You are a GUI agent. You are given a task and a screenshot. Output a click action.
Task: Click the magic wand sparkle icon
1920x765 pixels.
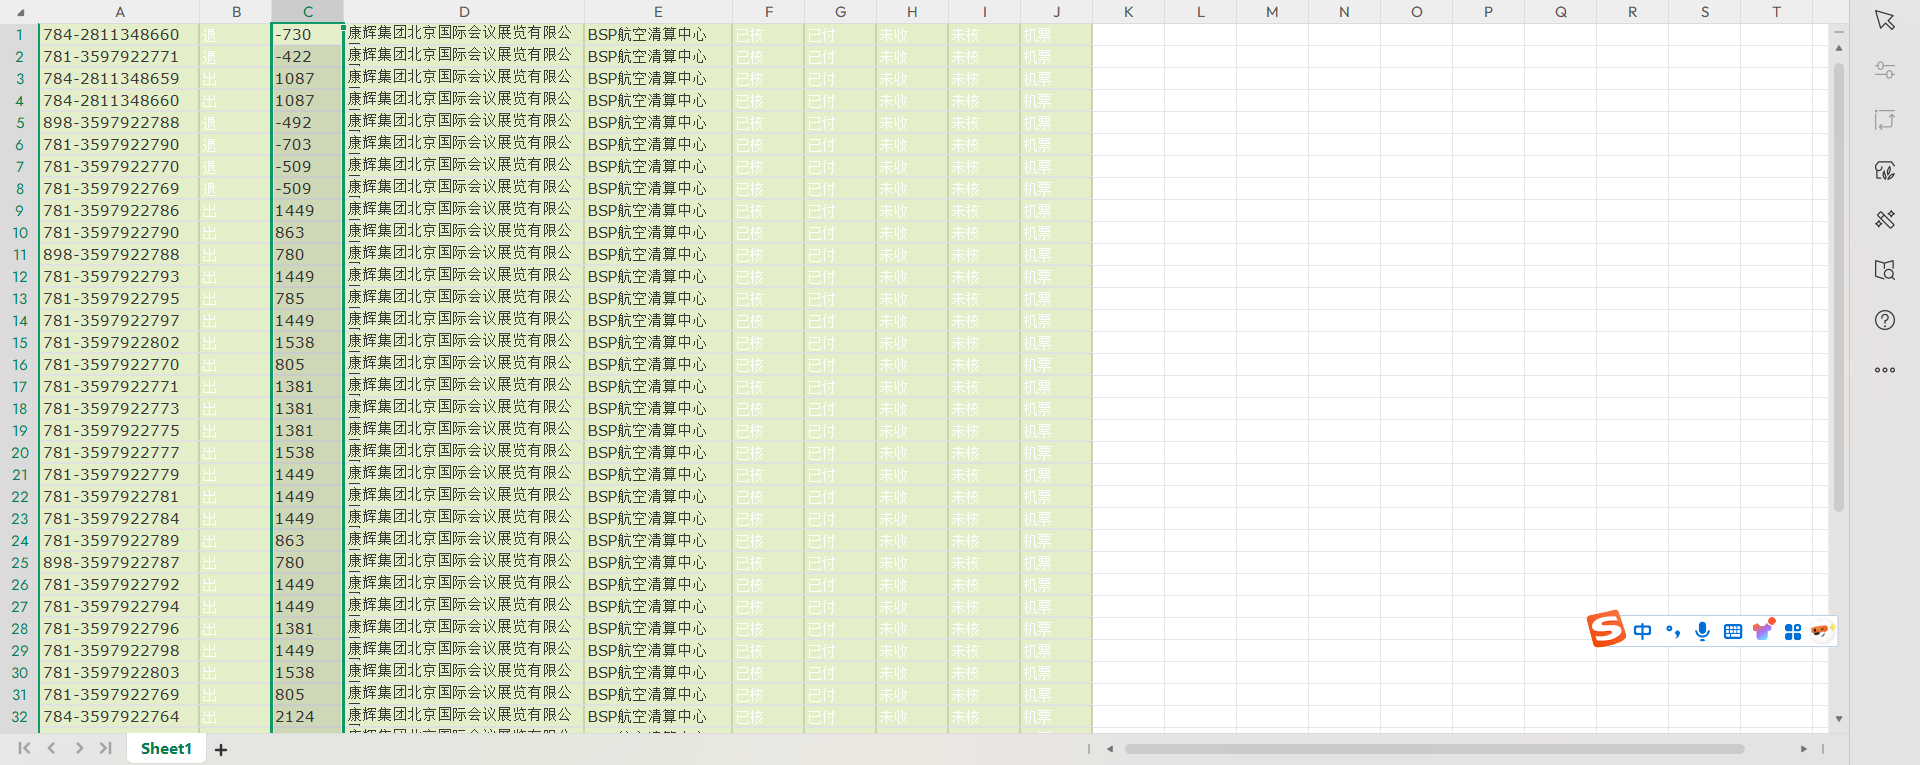click(1885, 220)
